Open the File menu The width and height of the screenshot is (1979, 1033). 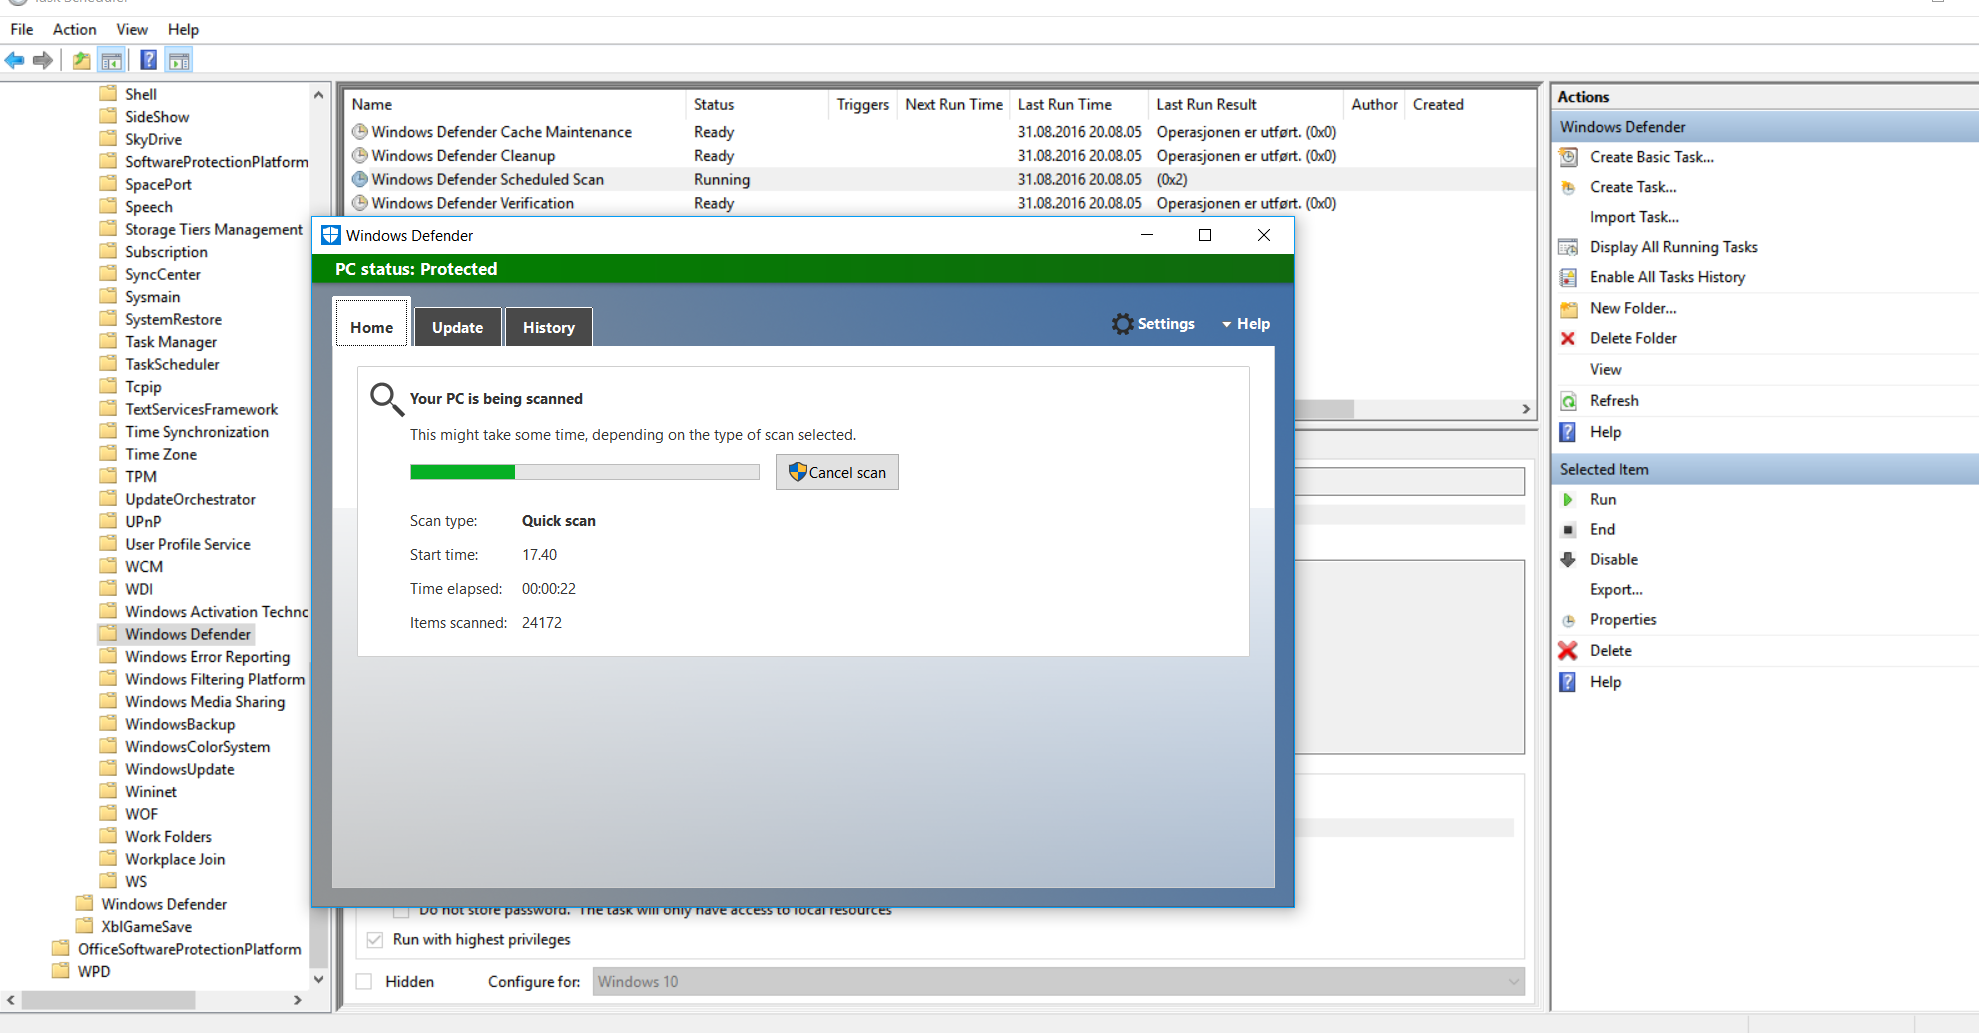[22, 29]
